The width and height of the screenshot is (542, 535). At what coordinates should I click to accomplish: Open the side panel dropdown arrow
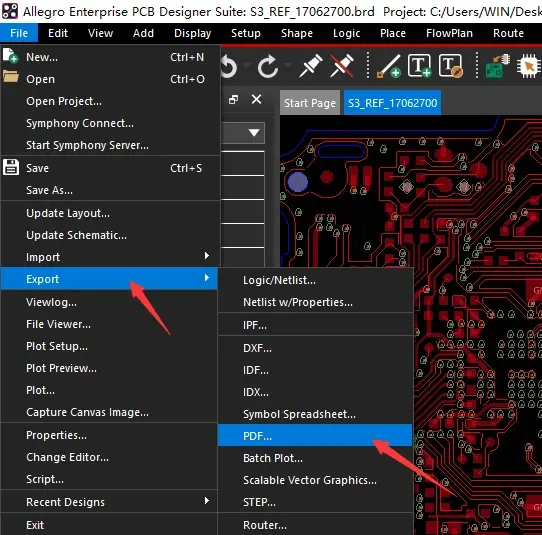254,132
